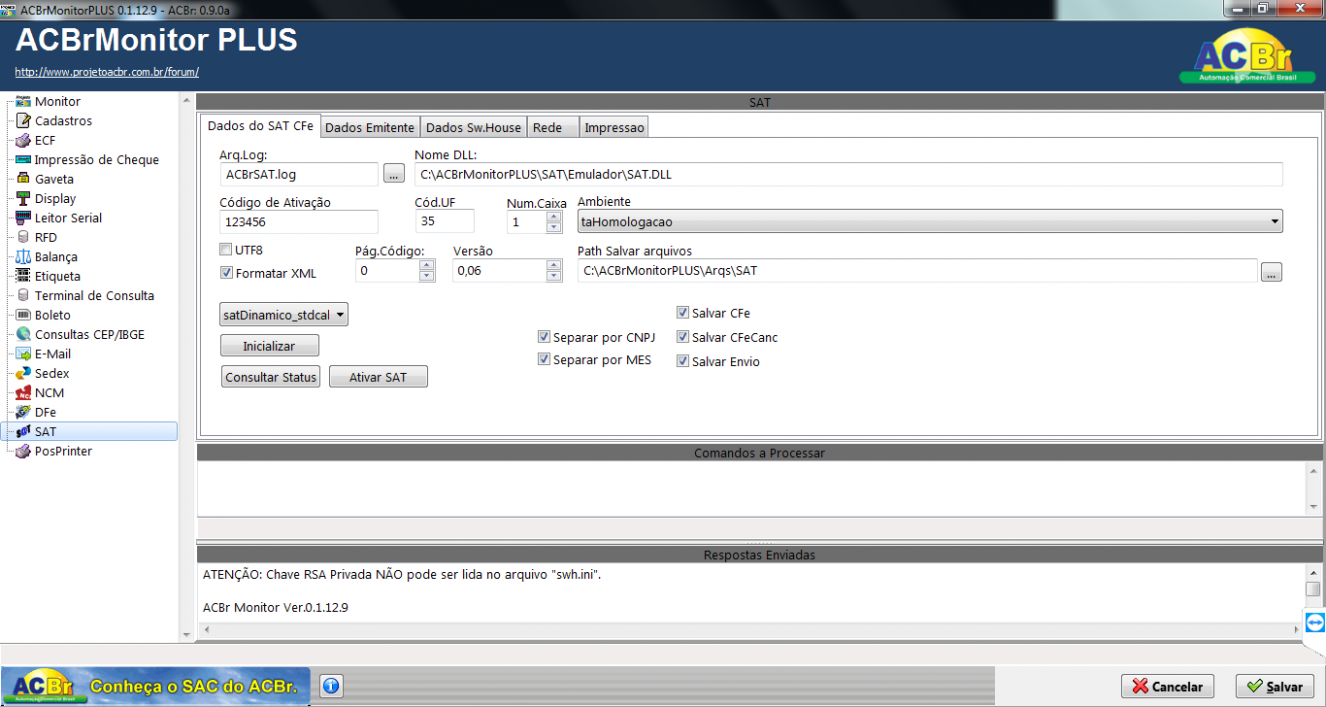Browse for Arq.Log file with ellipsis button
1326x707 pixels.
click(394, 175)
